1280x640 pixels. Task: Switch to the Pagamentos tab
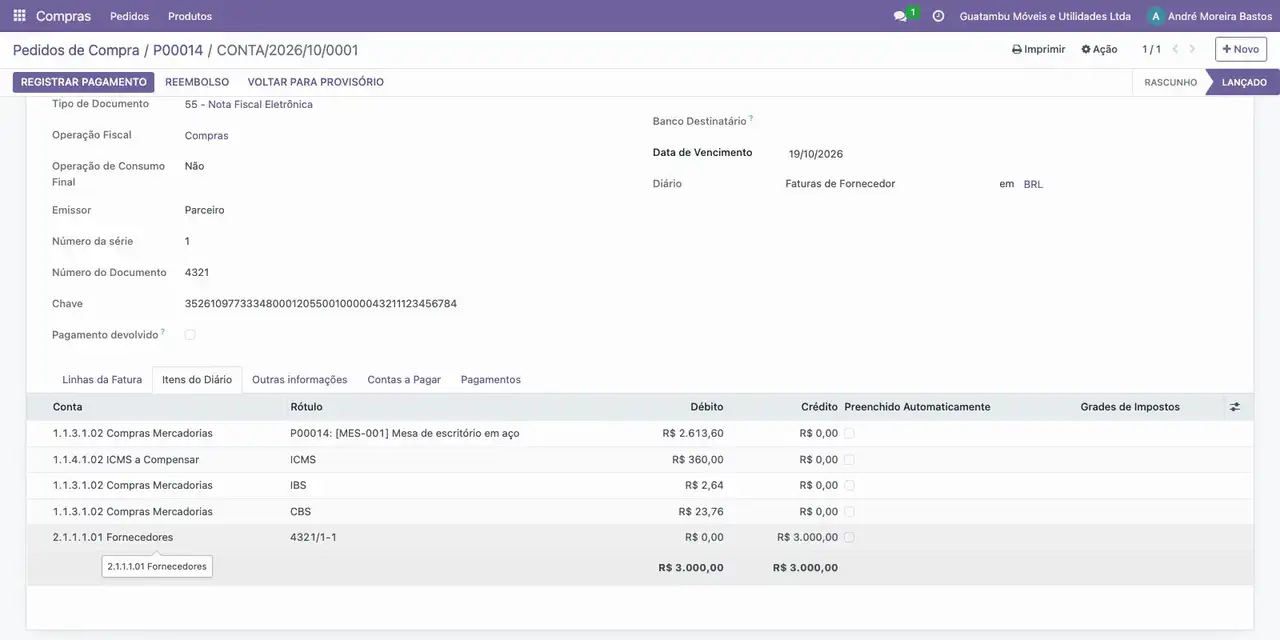[x=490, y=380]
